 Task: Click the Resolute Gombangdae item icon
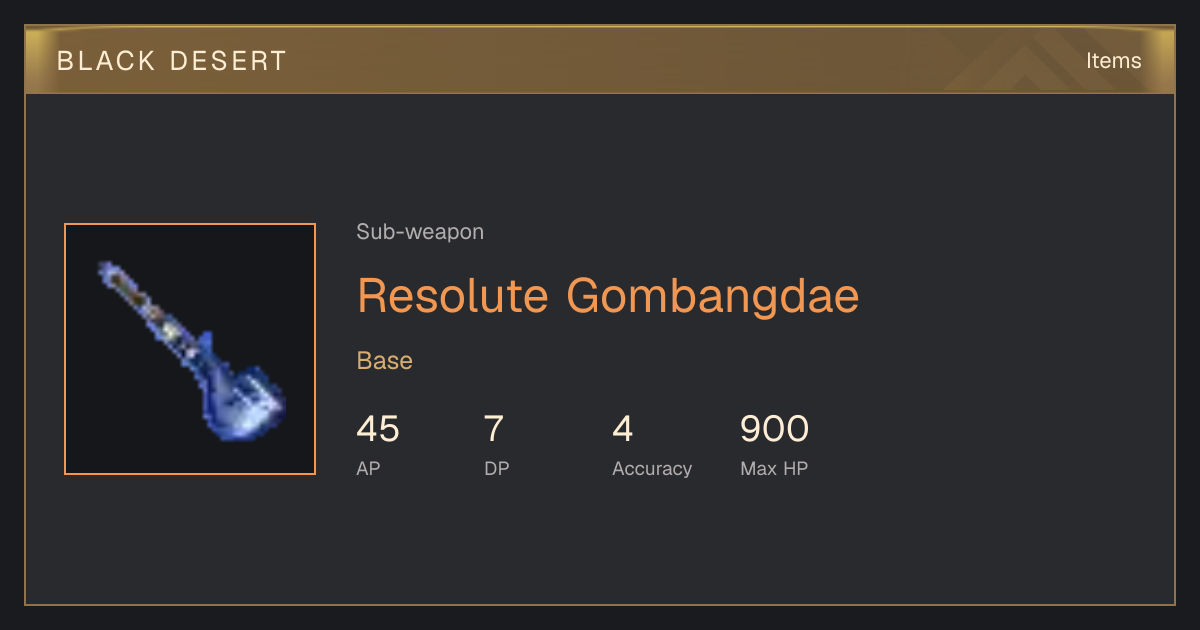point(190,349)
